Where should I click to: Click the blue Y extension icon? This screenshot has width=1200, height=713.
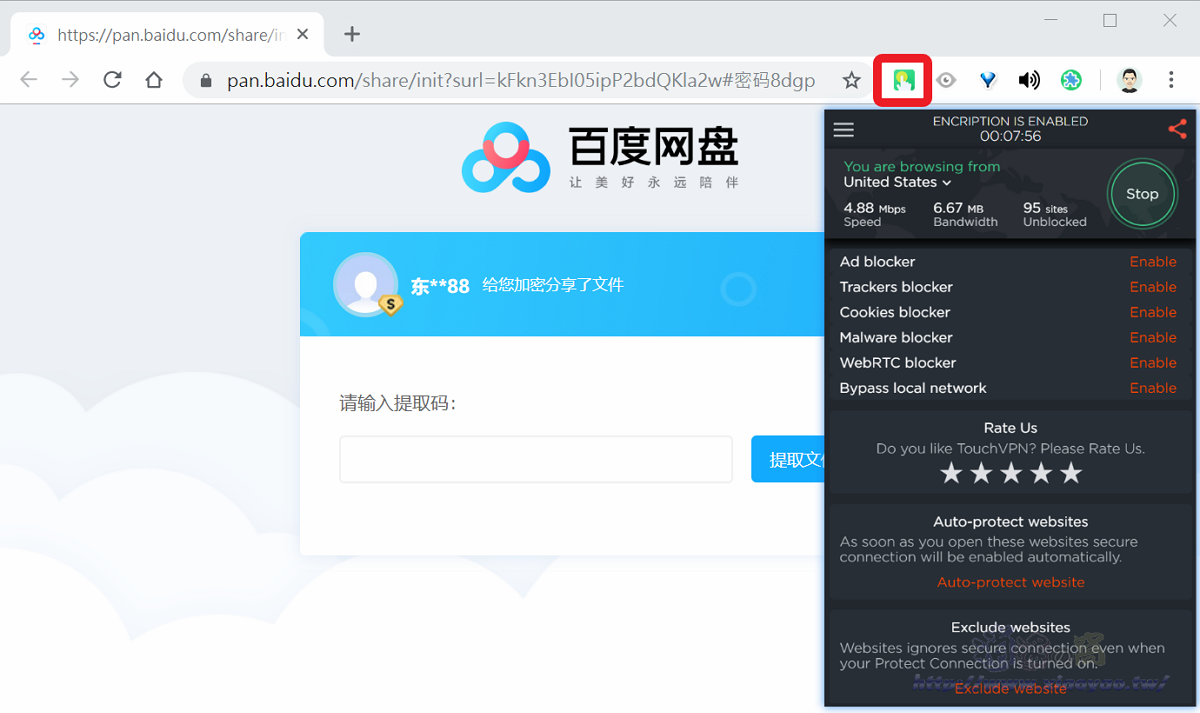click(988, 80)
